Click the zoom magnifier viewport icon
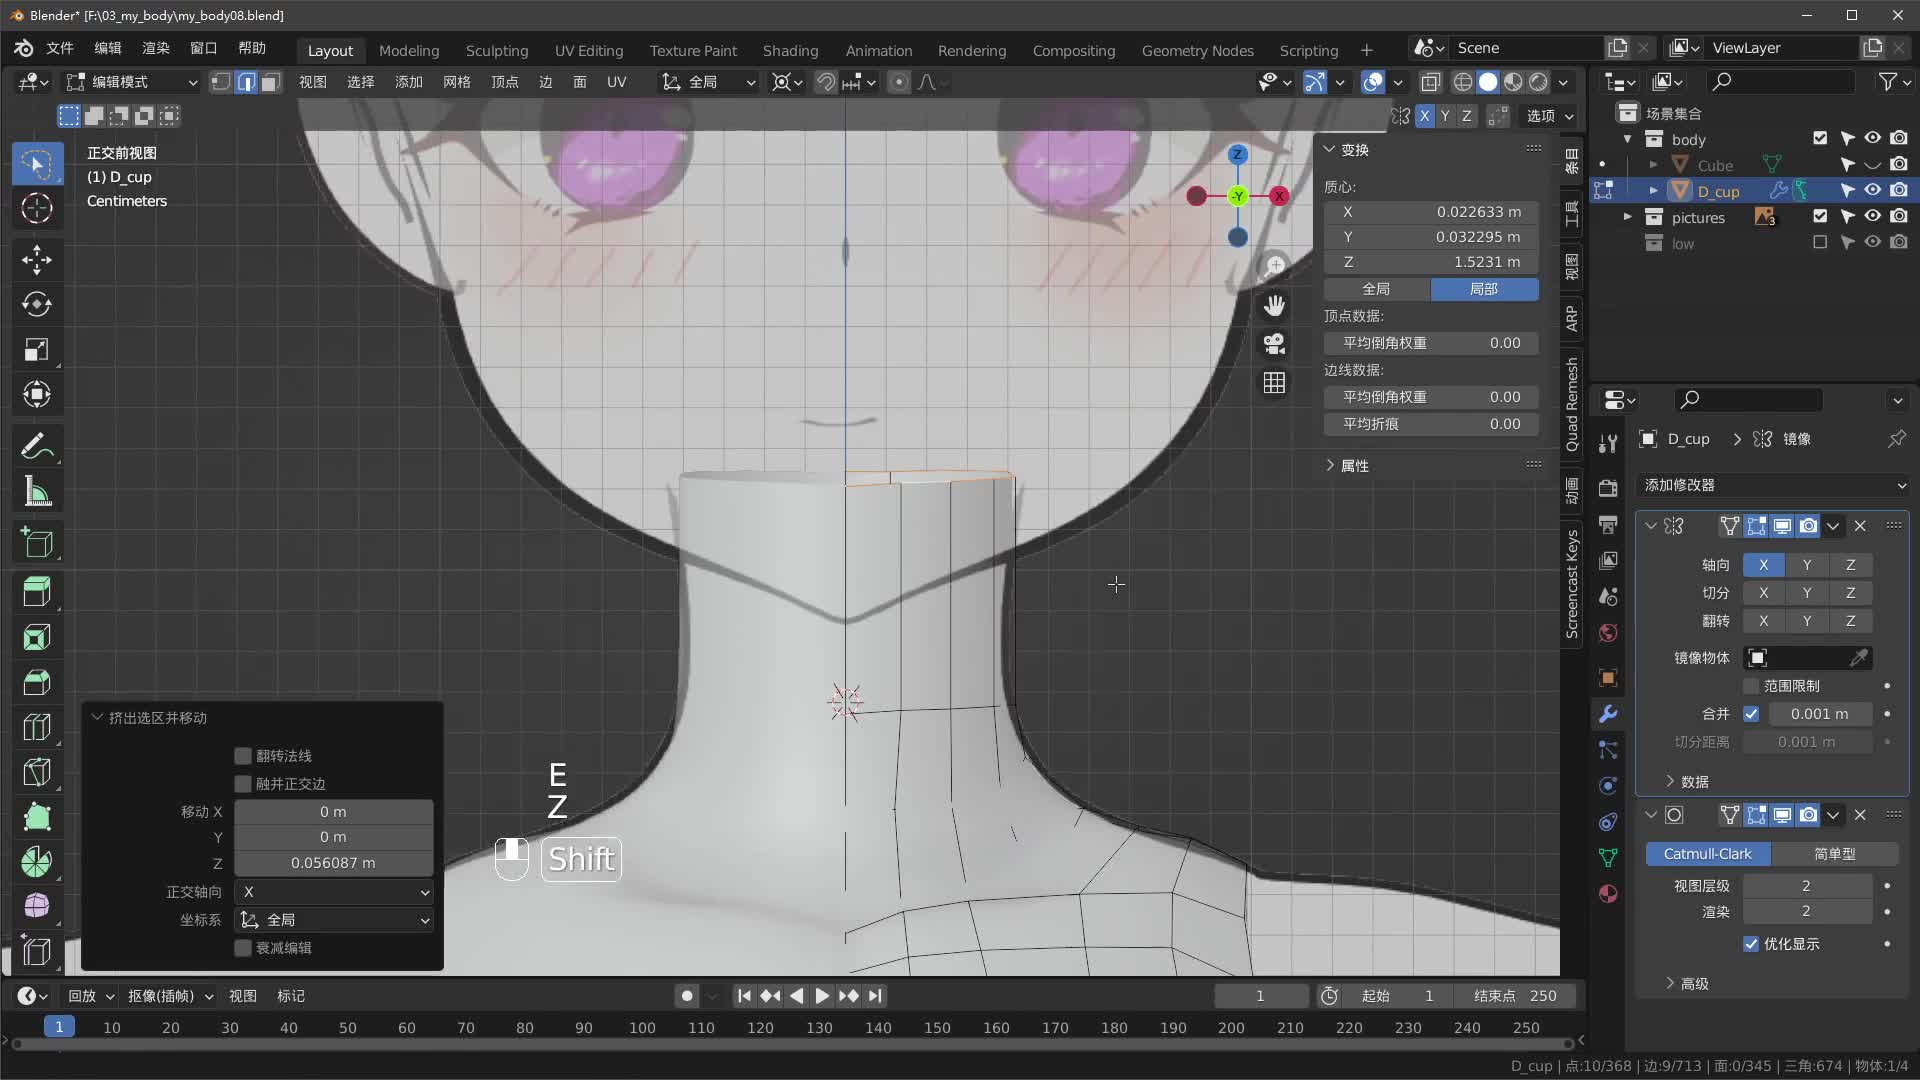This screenshot has width=1920, height=1080. (1274, 266)
